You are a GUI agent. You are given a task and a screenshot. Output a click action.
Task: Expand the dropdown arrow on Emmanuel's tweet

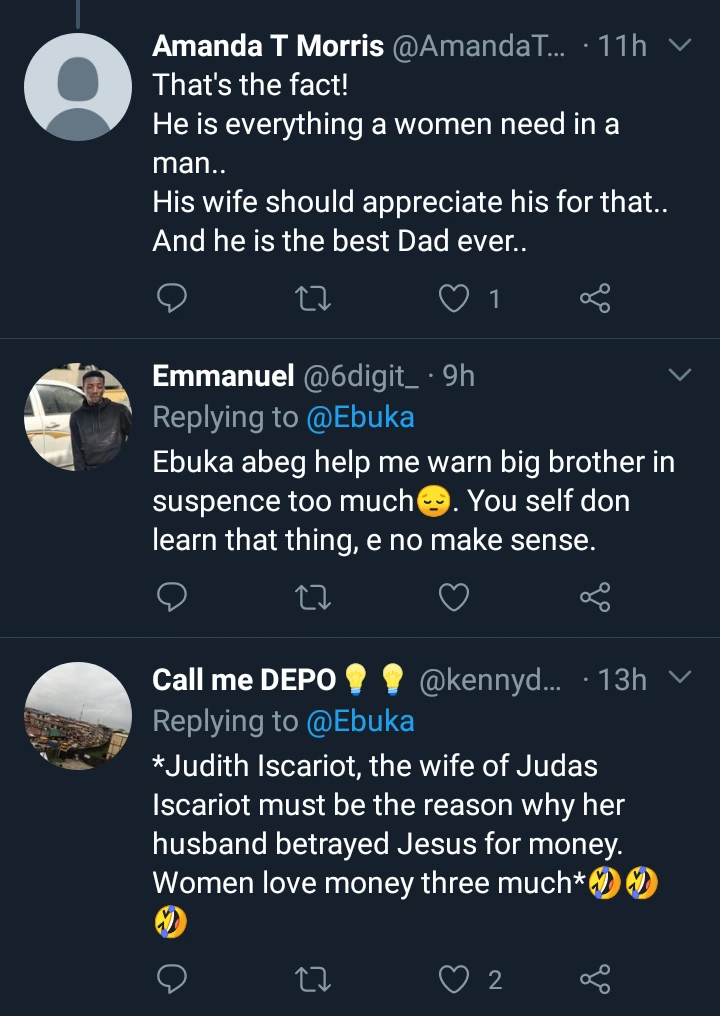click(679, 376)
